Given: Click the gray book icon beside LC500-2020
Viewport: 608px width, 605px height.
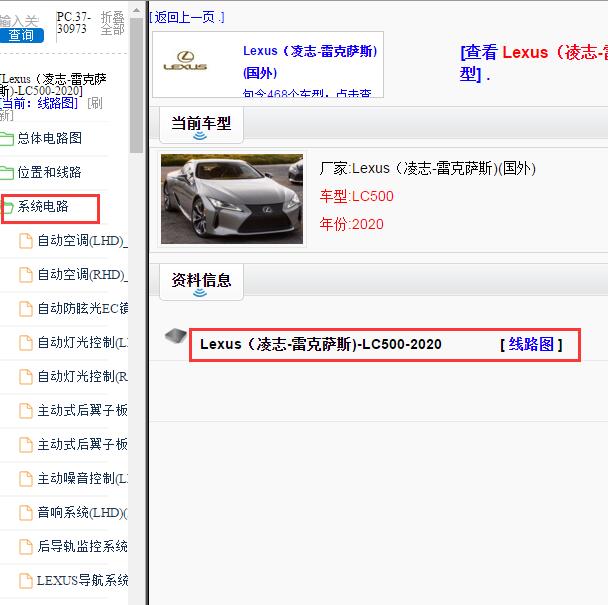Looking at the screenshot, I should pyautogui.click(x=176, y=335).
